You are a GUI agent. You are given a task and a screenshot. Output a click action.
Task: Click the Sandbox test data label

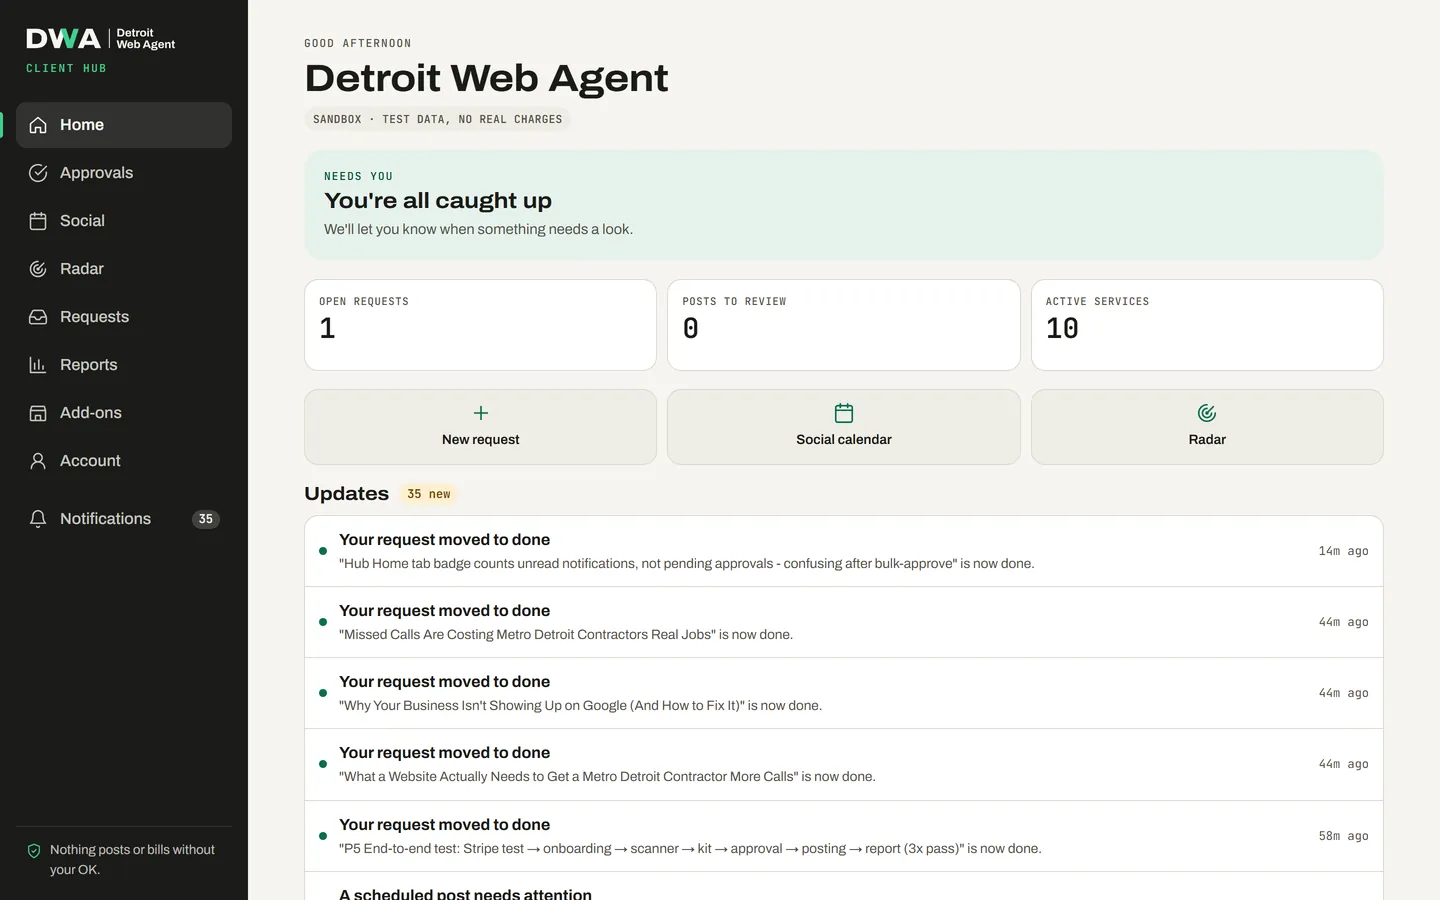(437, 119)
